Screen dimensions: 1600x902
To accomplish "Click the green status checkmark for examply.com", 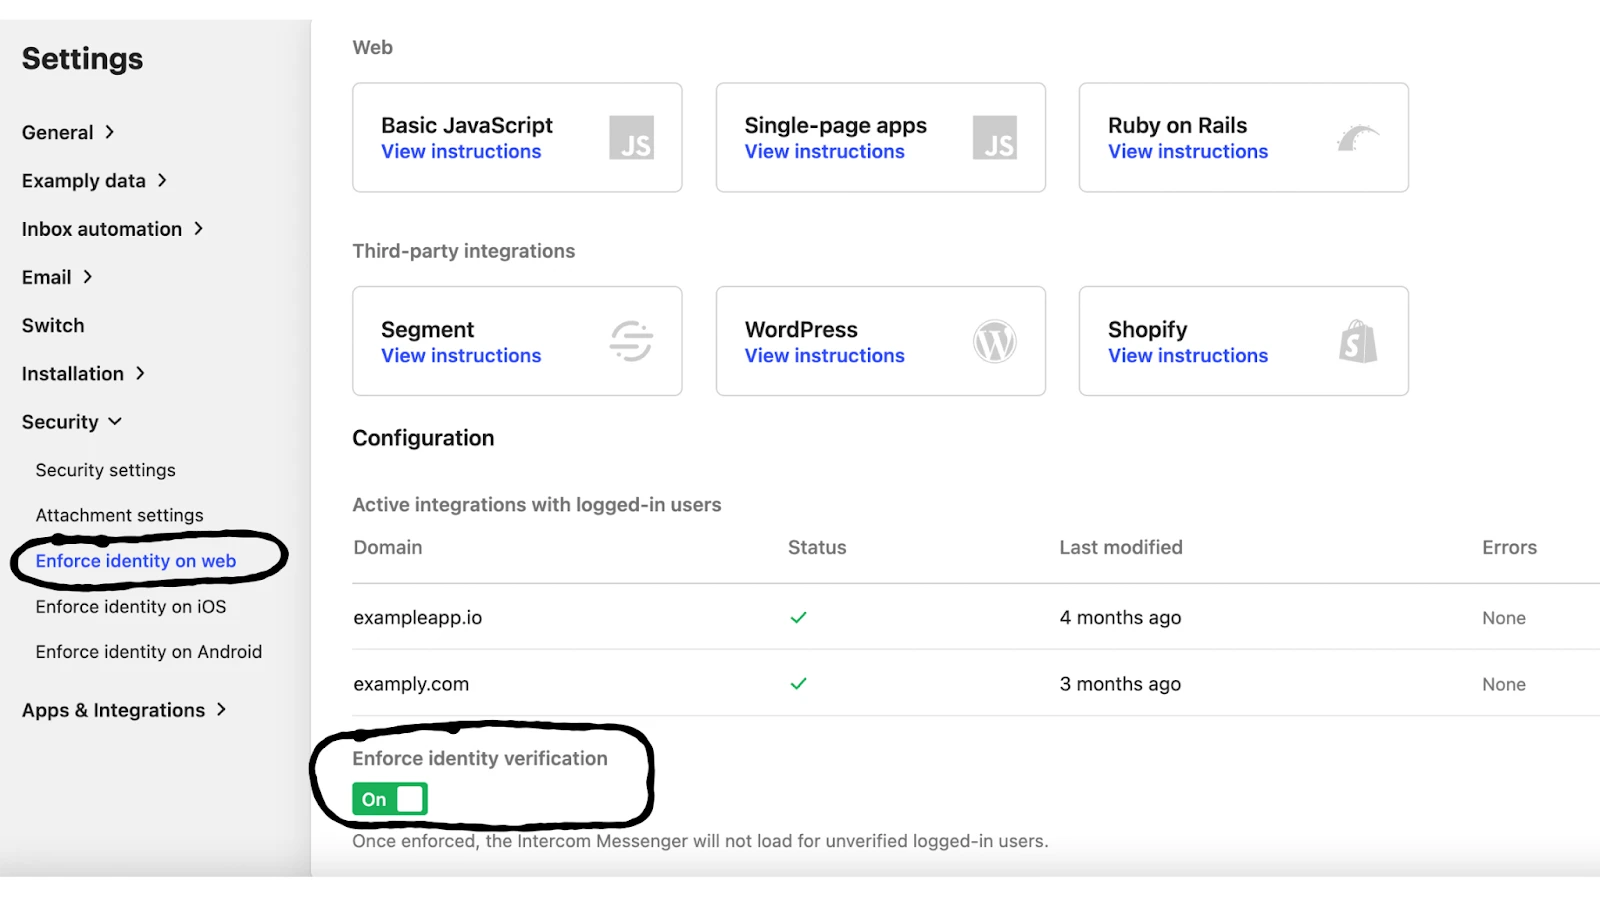I will point(799,684).
